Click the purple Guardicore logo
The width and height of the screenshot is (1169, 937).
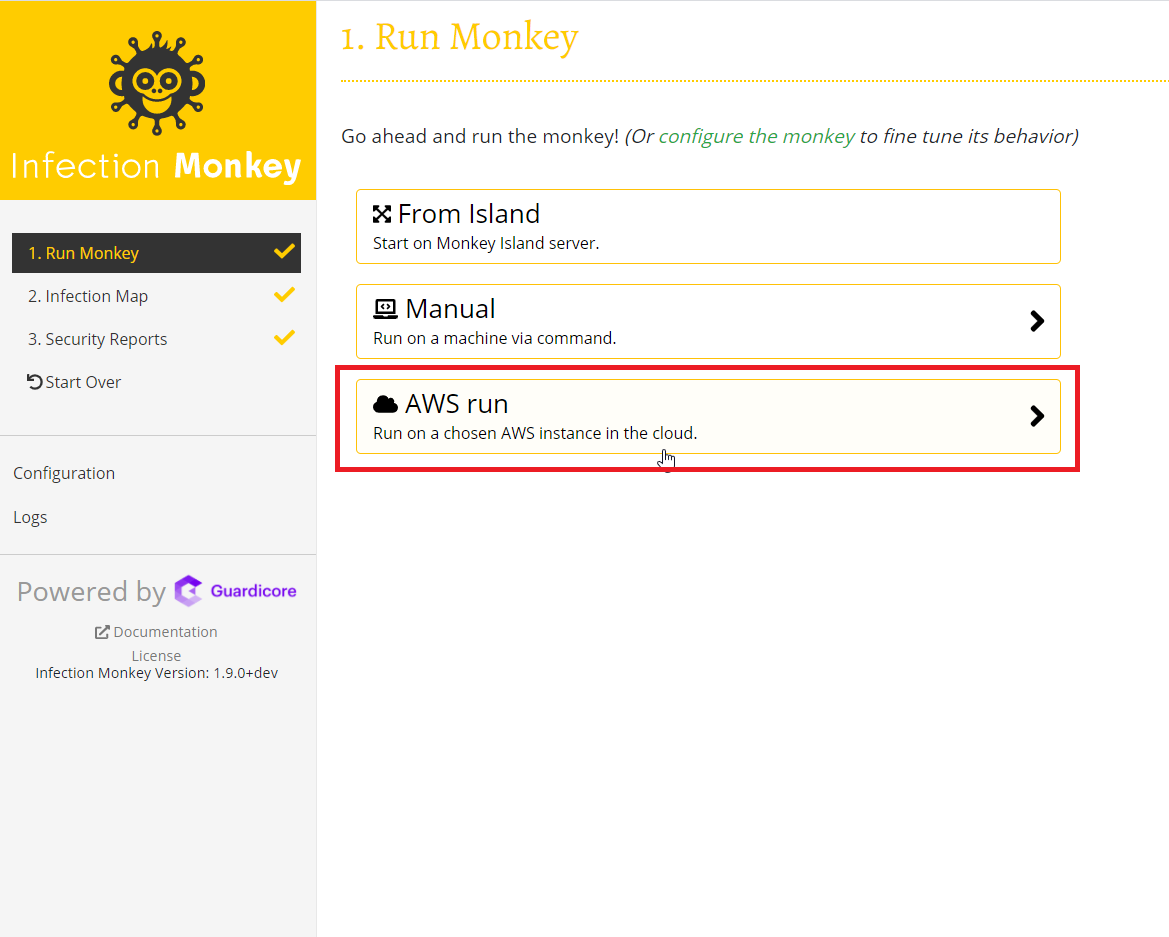click(x=236, y=591)
